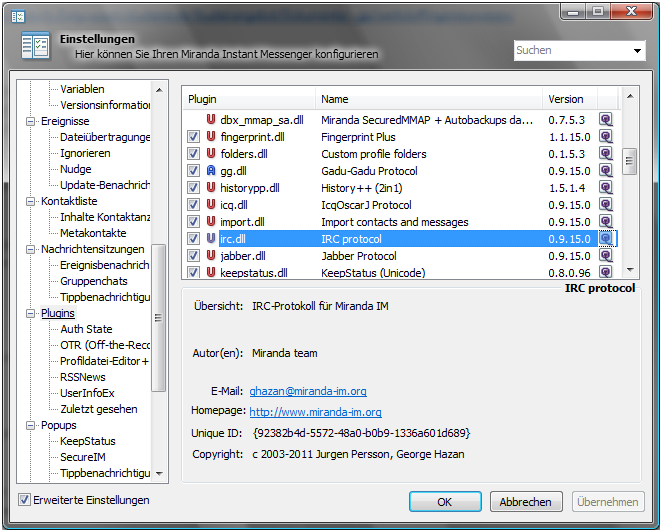
Task: Click the Unicode U icon of historypp.dll
Action: pyautogui.click(x=211, y=187)
